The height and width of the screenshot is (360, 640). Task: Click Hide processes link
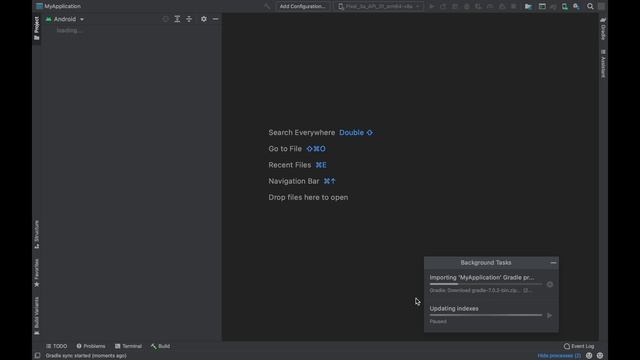click(559, 356)
